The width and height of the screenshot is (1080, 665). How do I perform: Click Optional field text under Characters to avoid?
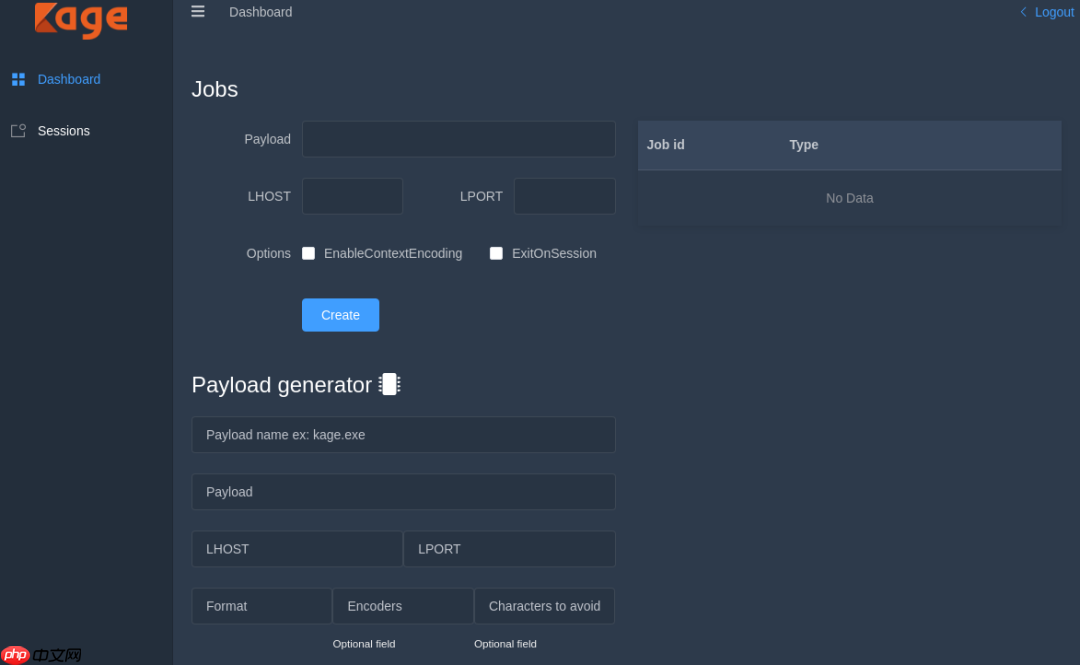click(x=505, y=644)
